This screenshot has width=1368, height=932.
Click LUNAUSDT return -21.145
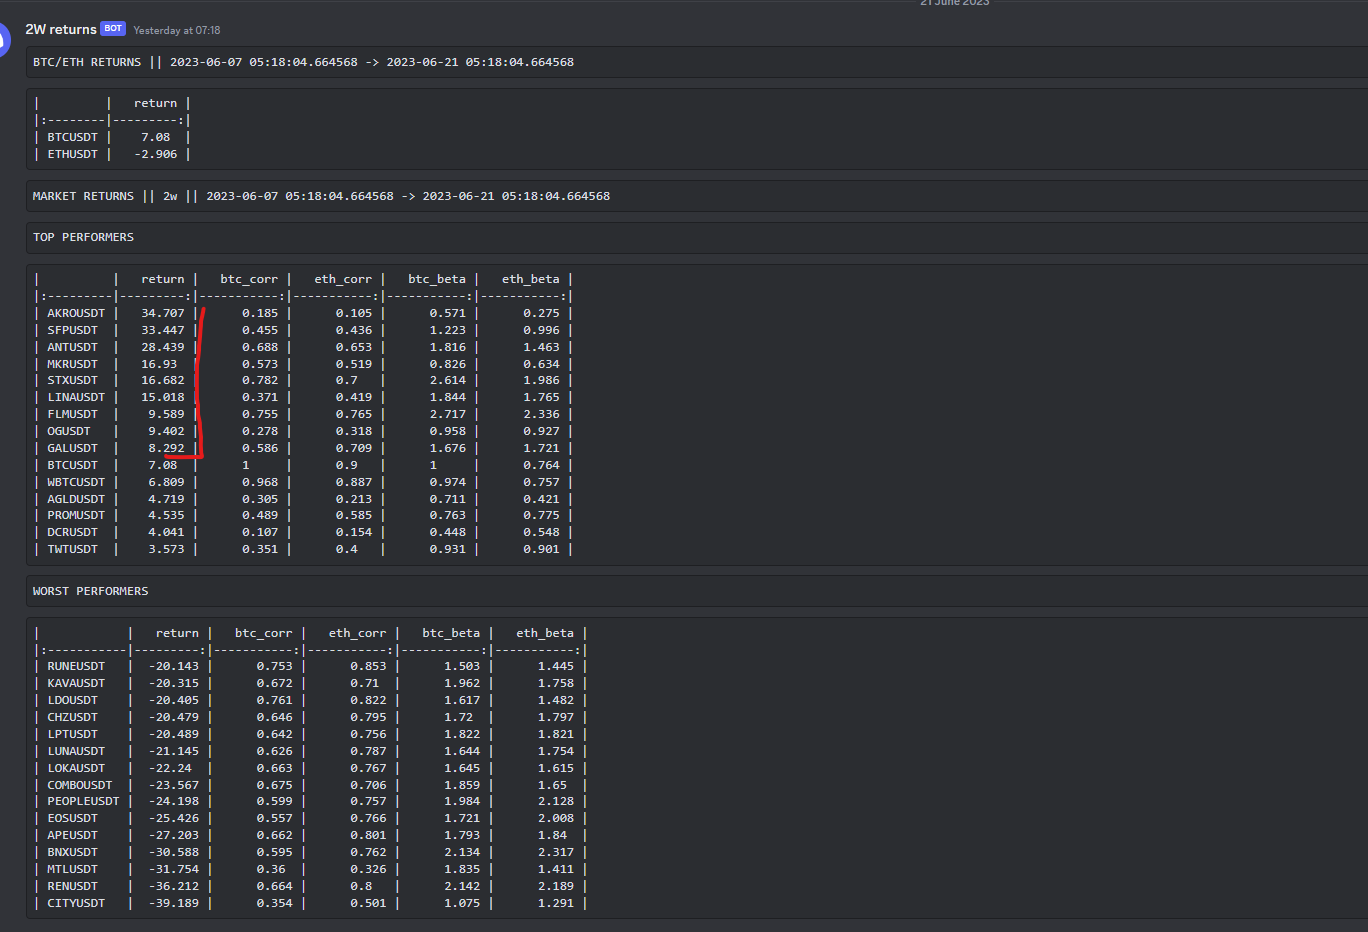(x=174, y=751)
